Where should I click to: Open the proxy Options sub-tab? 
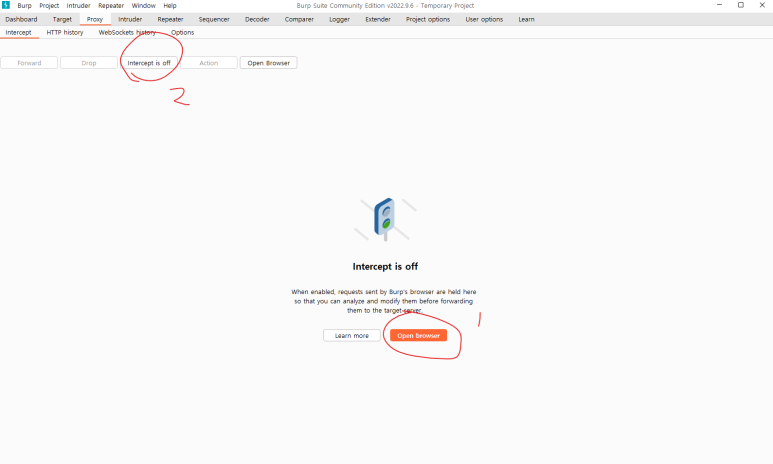point(182,33)
